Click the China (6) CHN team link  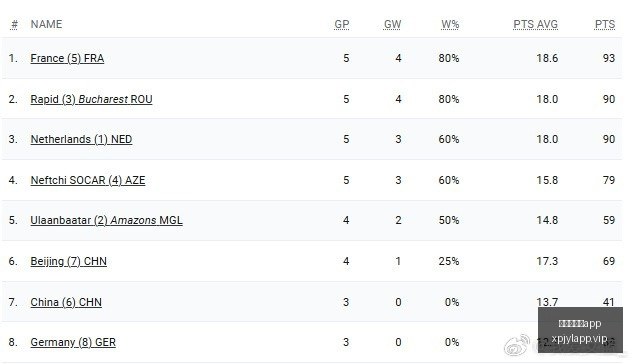click(66, 302)
